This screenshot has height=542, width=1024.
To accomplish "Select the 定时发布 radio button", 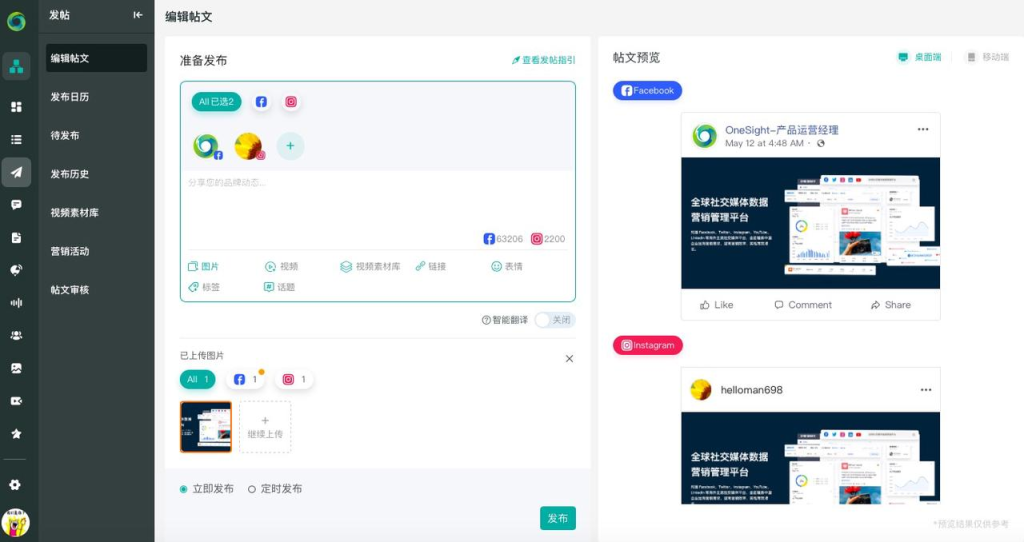I will pyautogui.click(x=252, y=489).
